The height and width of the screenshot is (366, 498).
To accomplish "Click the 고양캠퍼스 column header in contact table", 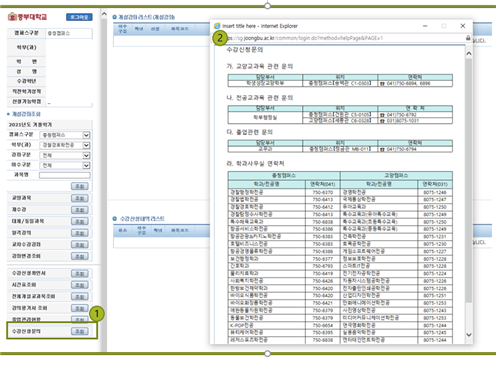I will point(396,175).
